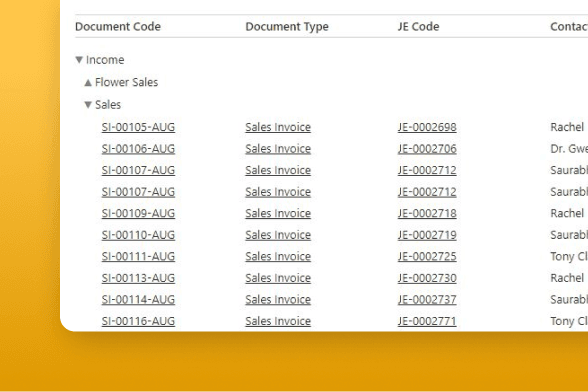Viewport: 588px width, 392px height.
Task: Open document SI-00110-AUG
Action: (138, 235)
